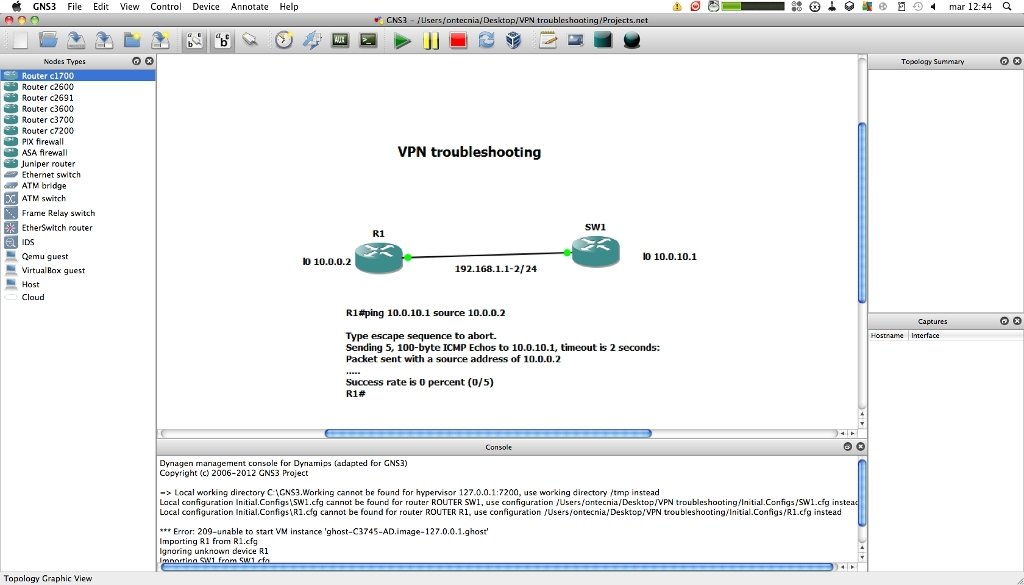1024x585 pixels.
Task: Select Router c1700 node type
Action: click(78, 76)
